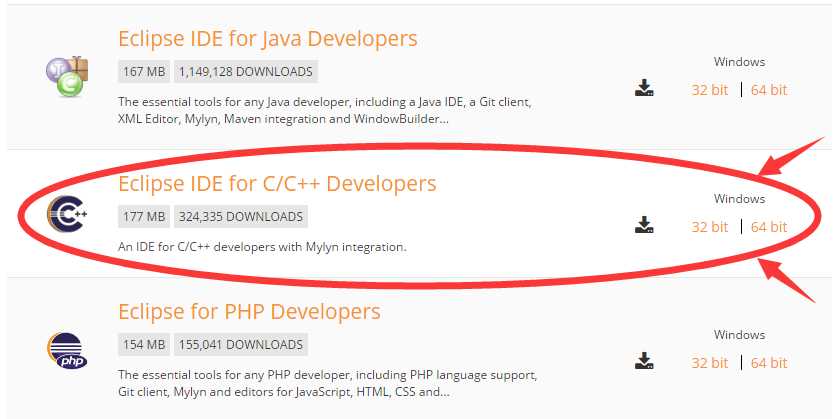The height and width of the screenshot is (419, 838).
Task: Download 64 bit PHP Developers package
Action: [x=769, y=363]
